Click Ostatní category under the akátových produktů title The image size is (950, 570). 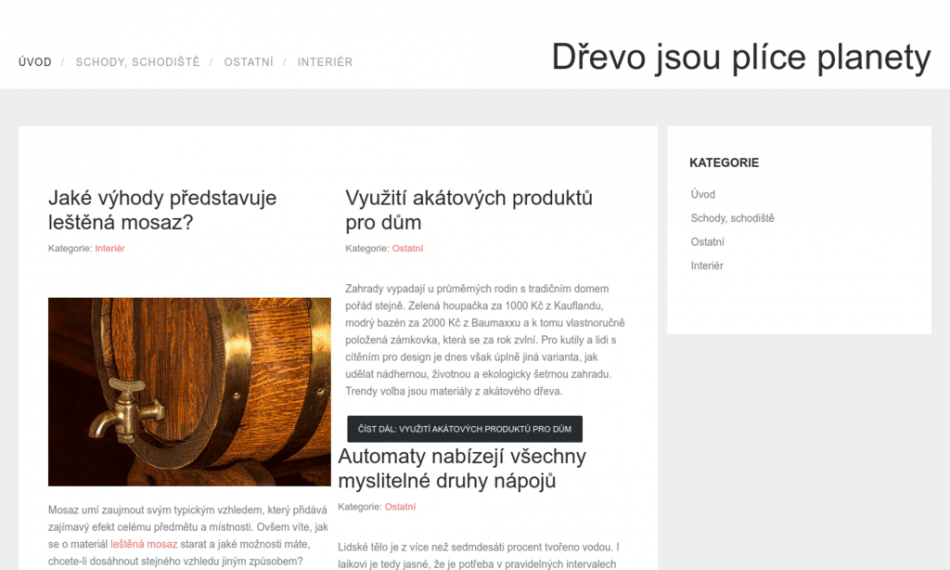point(407,248)
